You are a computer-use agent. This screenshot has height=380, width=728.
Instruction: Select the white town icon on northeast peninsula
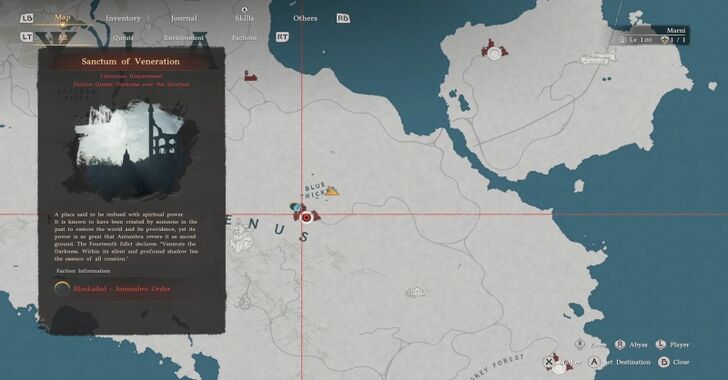598,57
